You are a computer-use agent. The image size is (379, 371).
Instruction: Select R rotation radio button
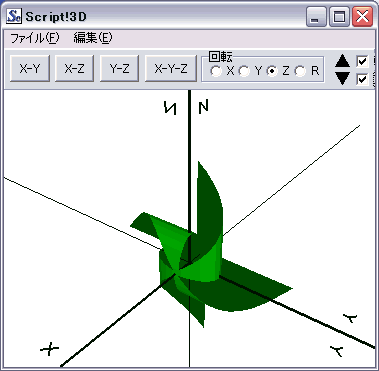point(300,71)
